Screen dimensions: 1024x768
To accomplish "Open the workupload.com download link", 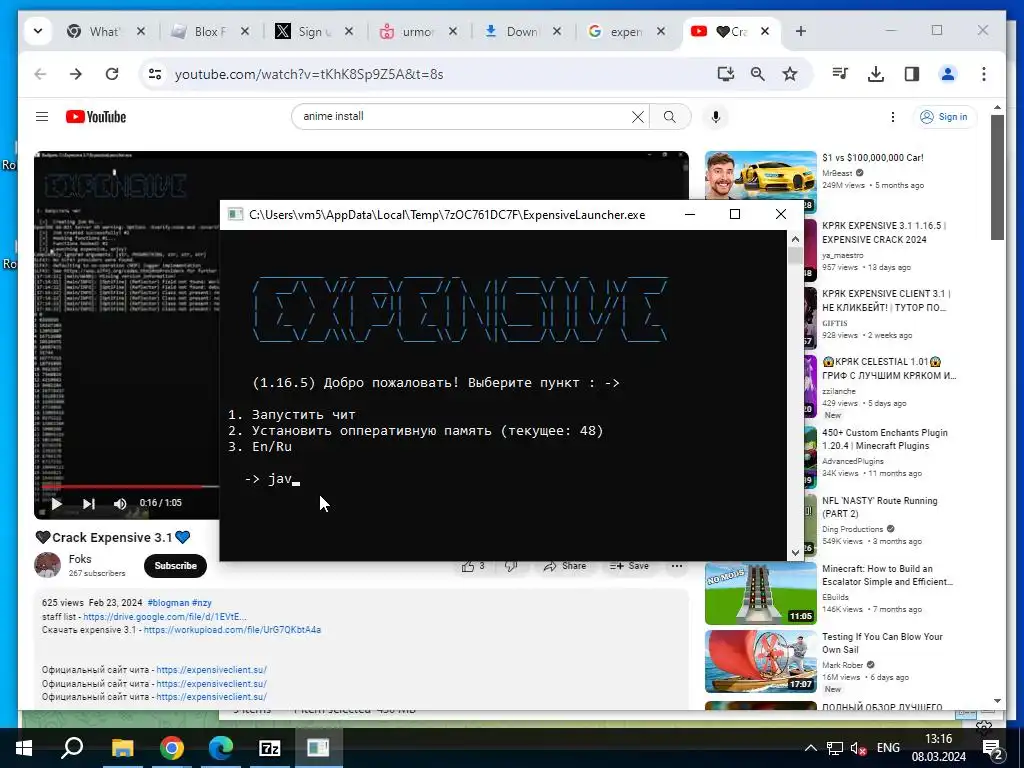I will [232, 630].
